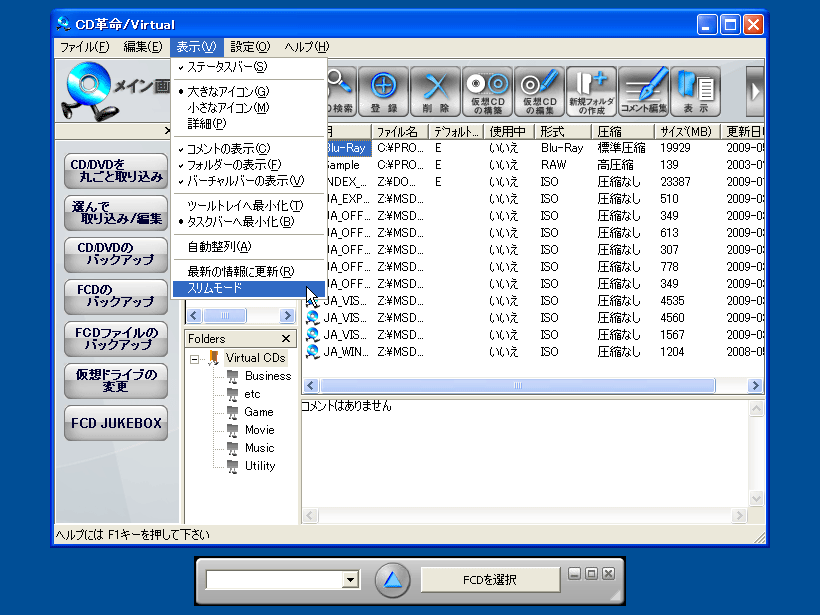820x615 pixels.
Task: Click the disc icon of JA_WIN row
Action: 312,352
